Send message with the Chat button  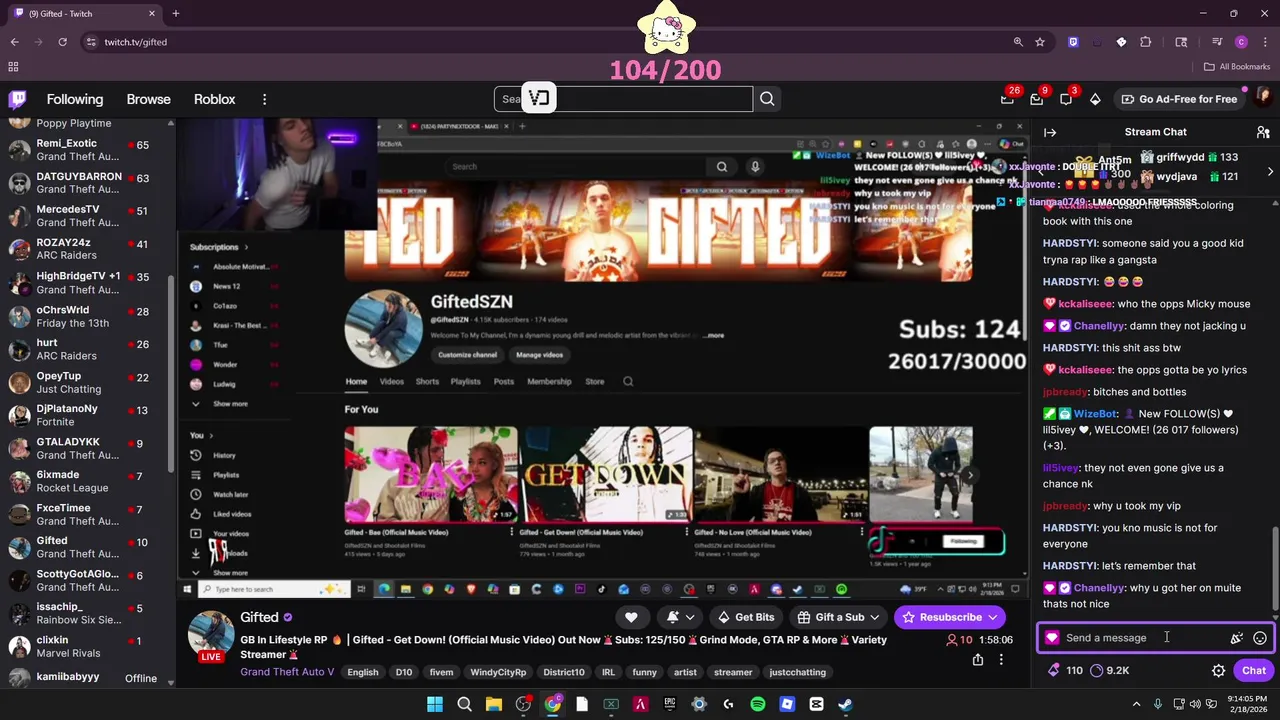(1254, 671)
